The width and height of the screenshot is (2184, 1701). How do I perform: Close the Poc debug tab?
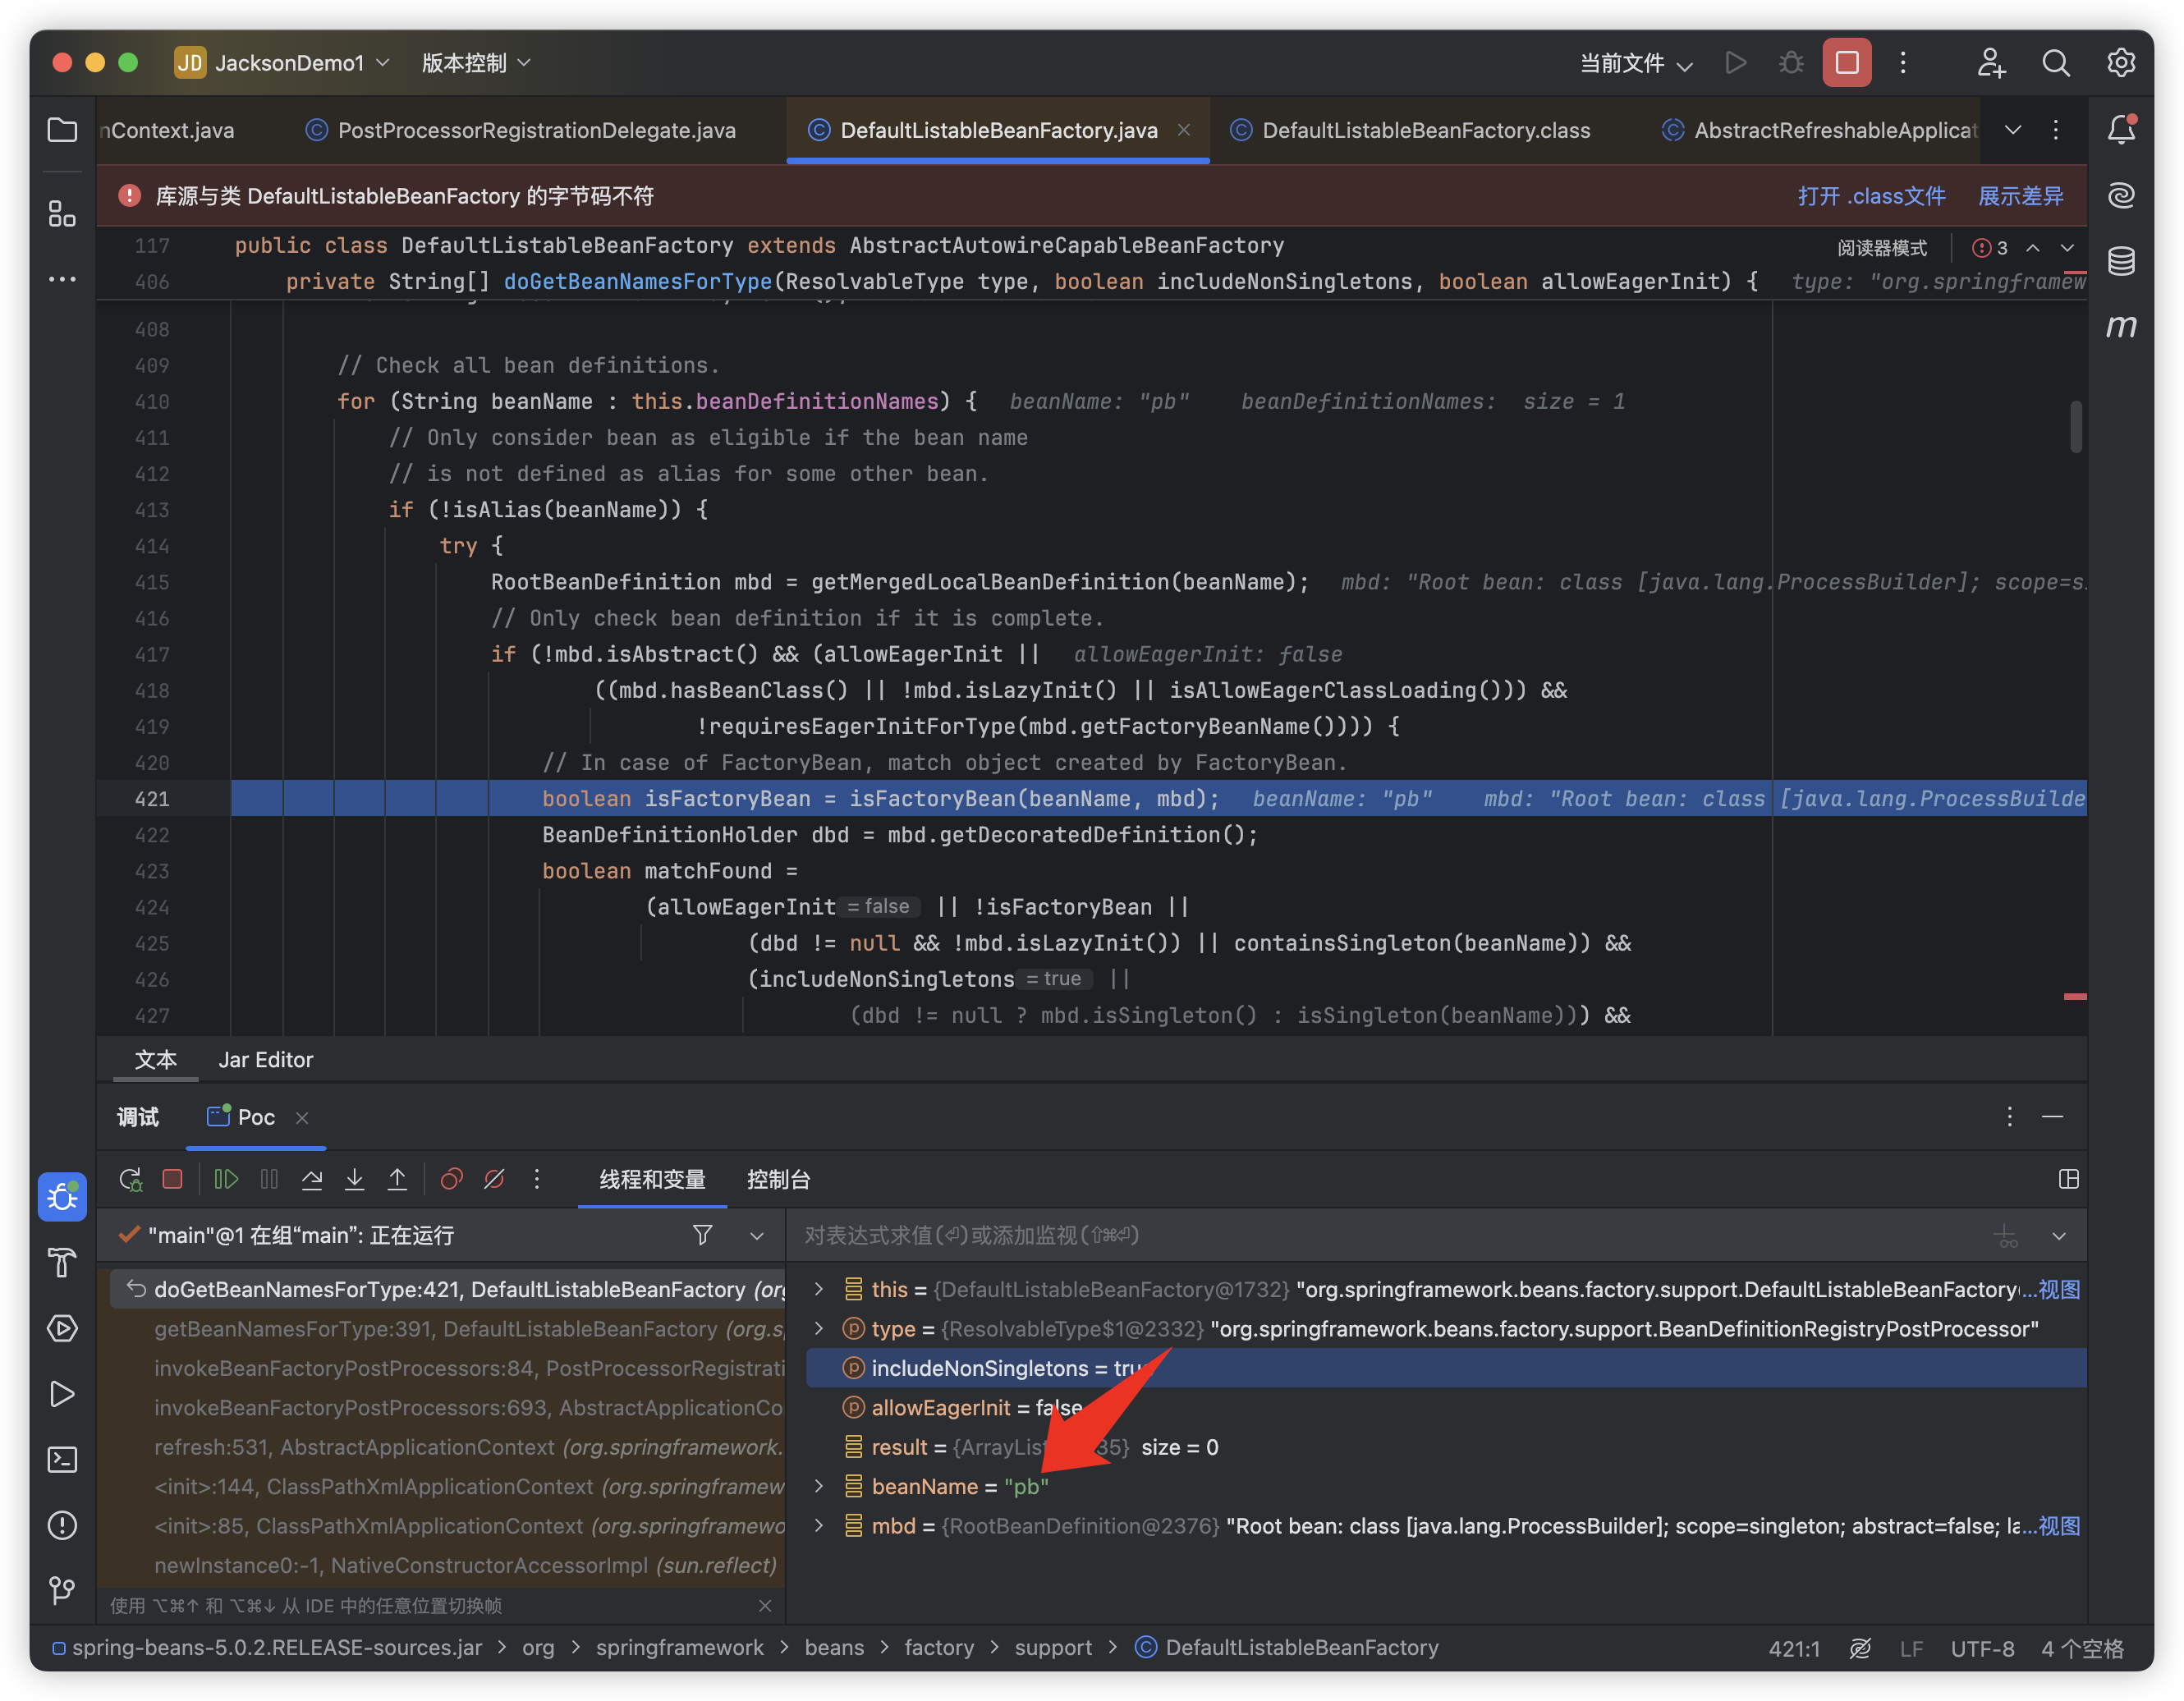click(x=302, y=1118)
